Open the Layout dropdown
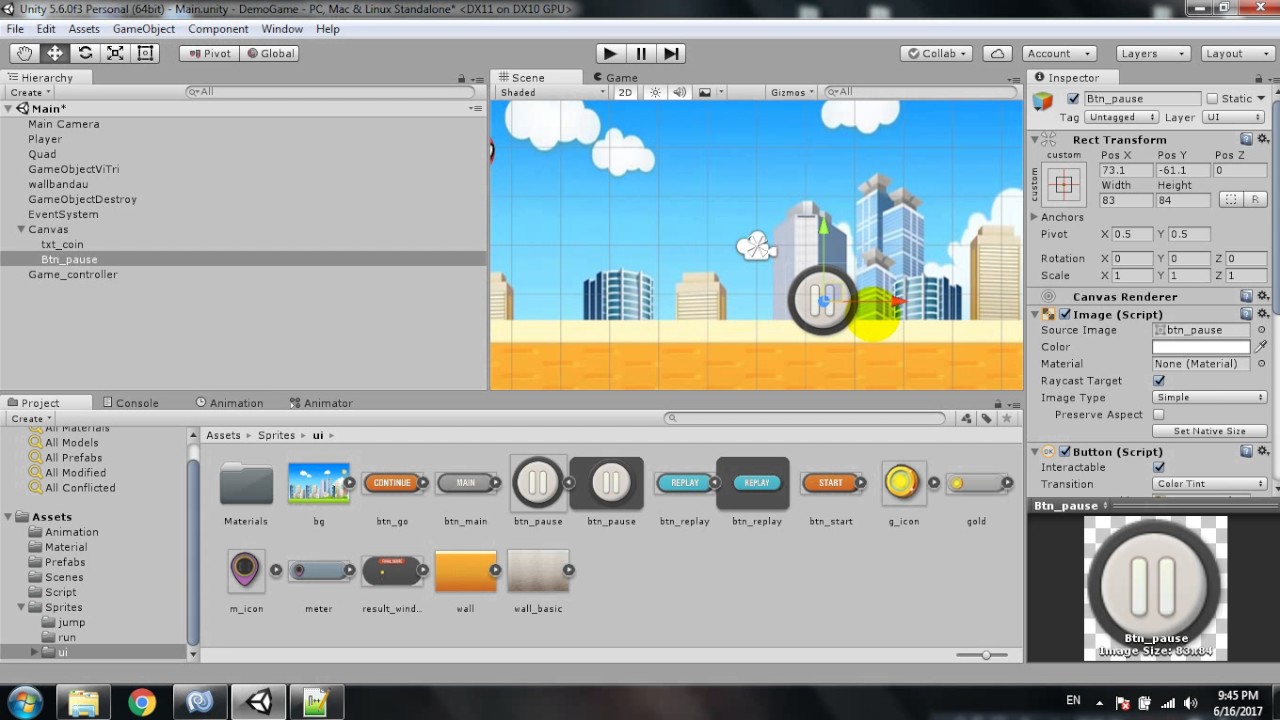 tap(1237, 53)
